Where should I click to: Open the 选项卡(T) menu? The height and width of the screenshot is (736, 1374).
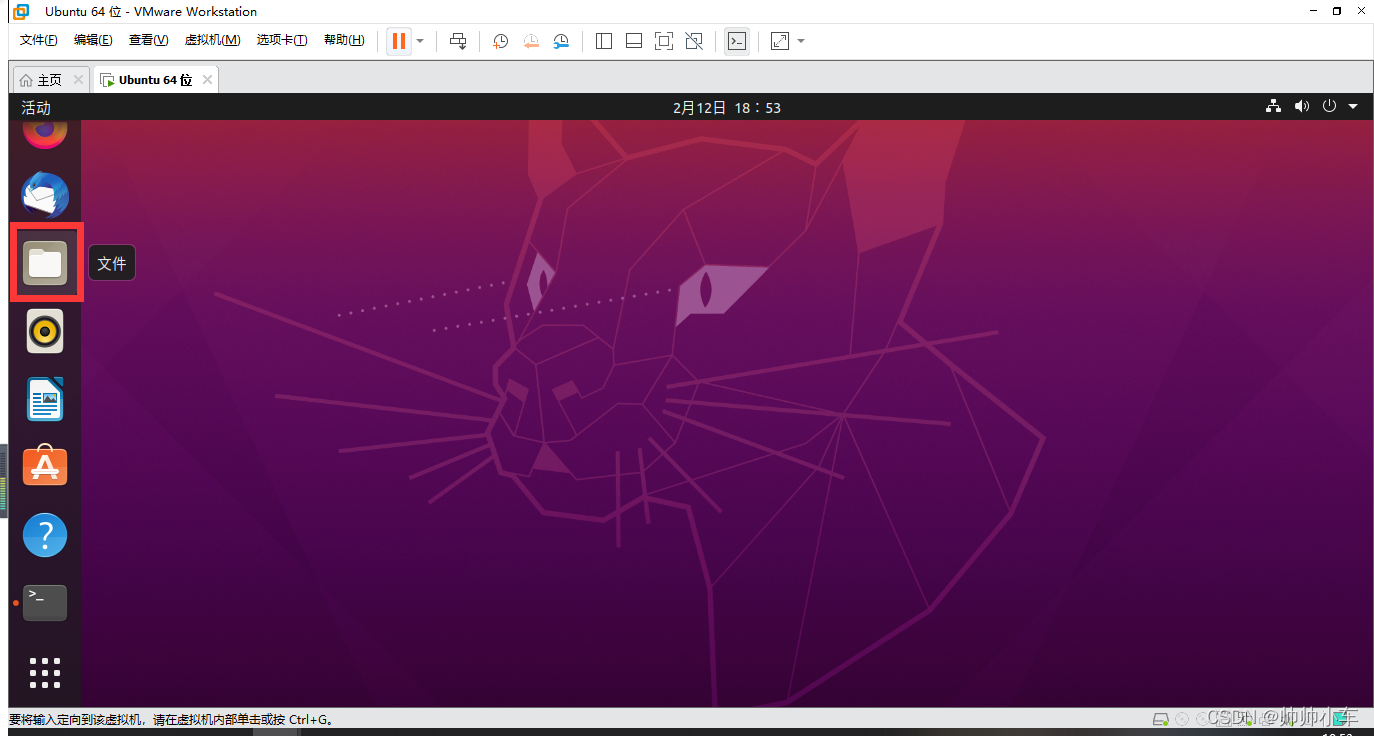point(282,40)
